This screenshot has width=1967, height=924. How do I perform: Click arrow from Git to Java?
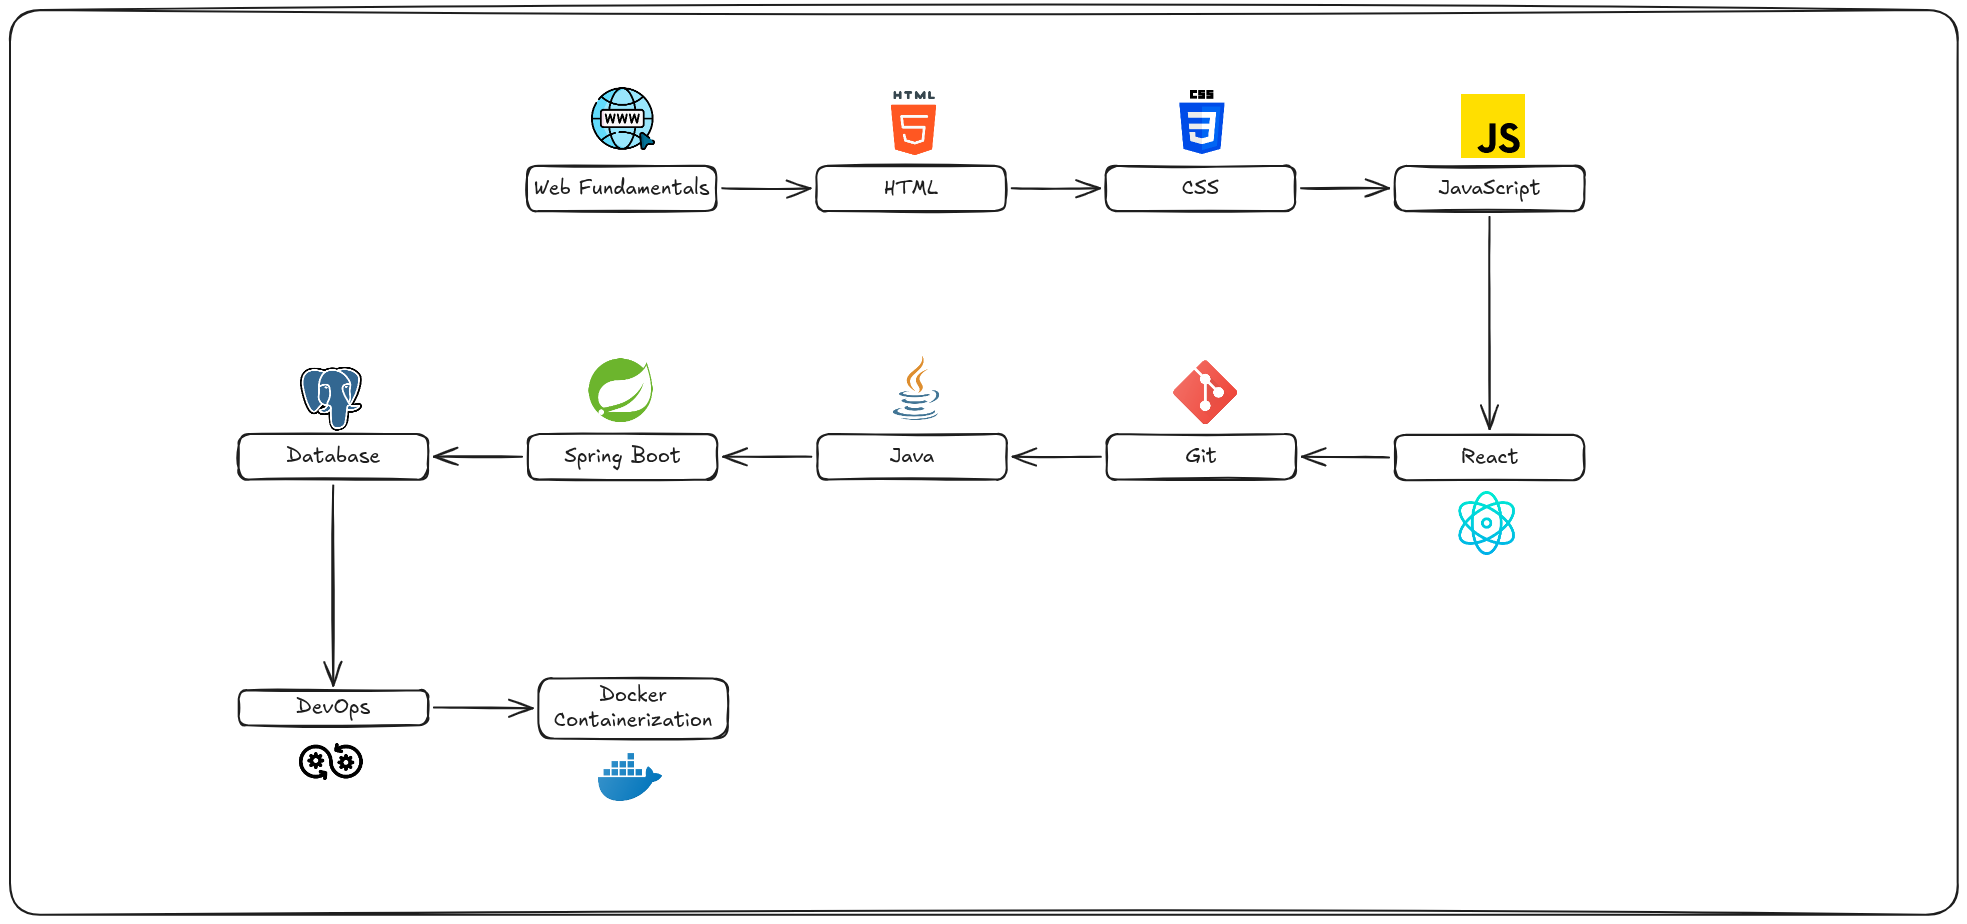click(1057, 457)
